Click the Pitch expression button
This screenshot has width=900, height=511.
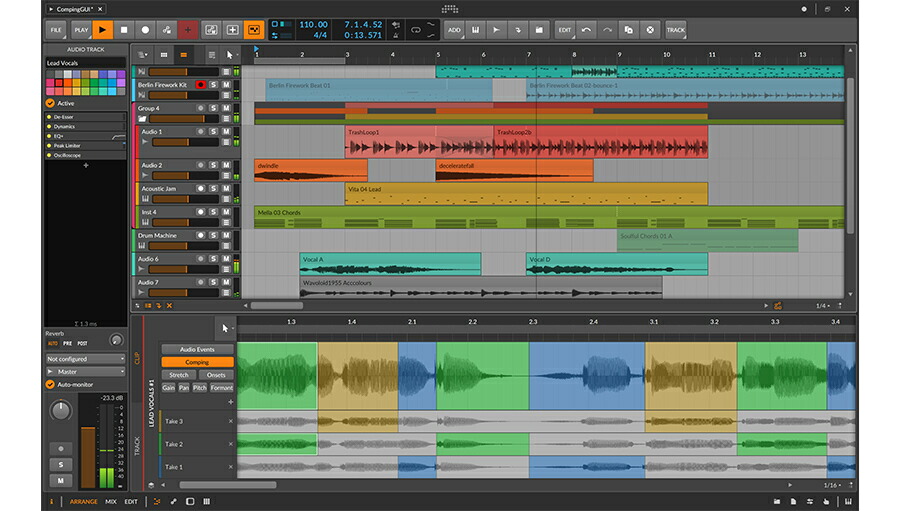pos(199,388)
